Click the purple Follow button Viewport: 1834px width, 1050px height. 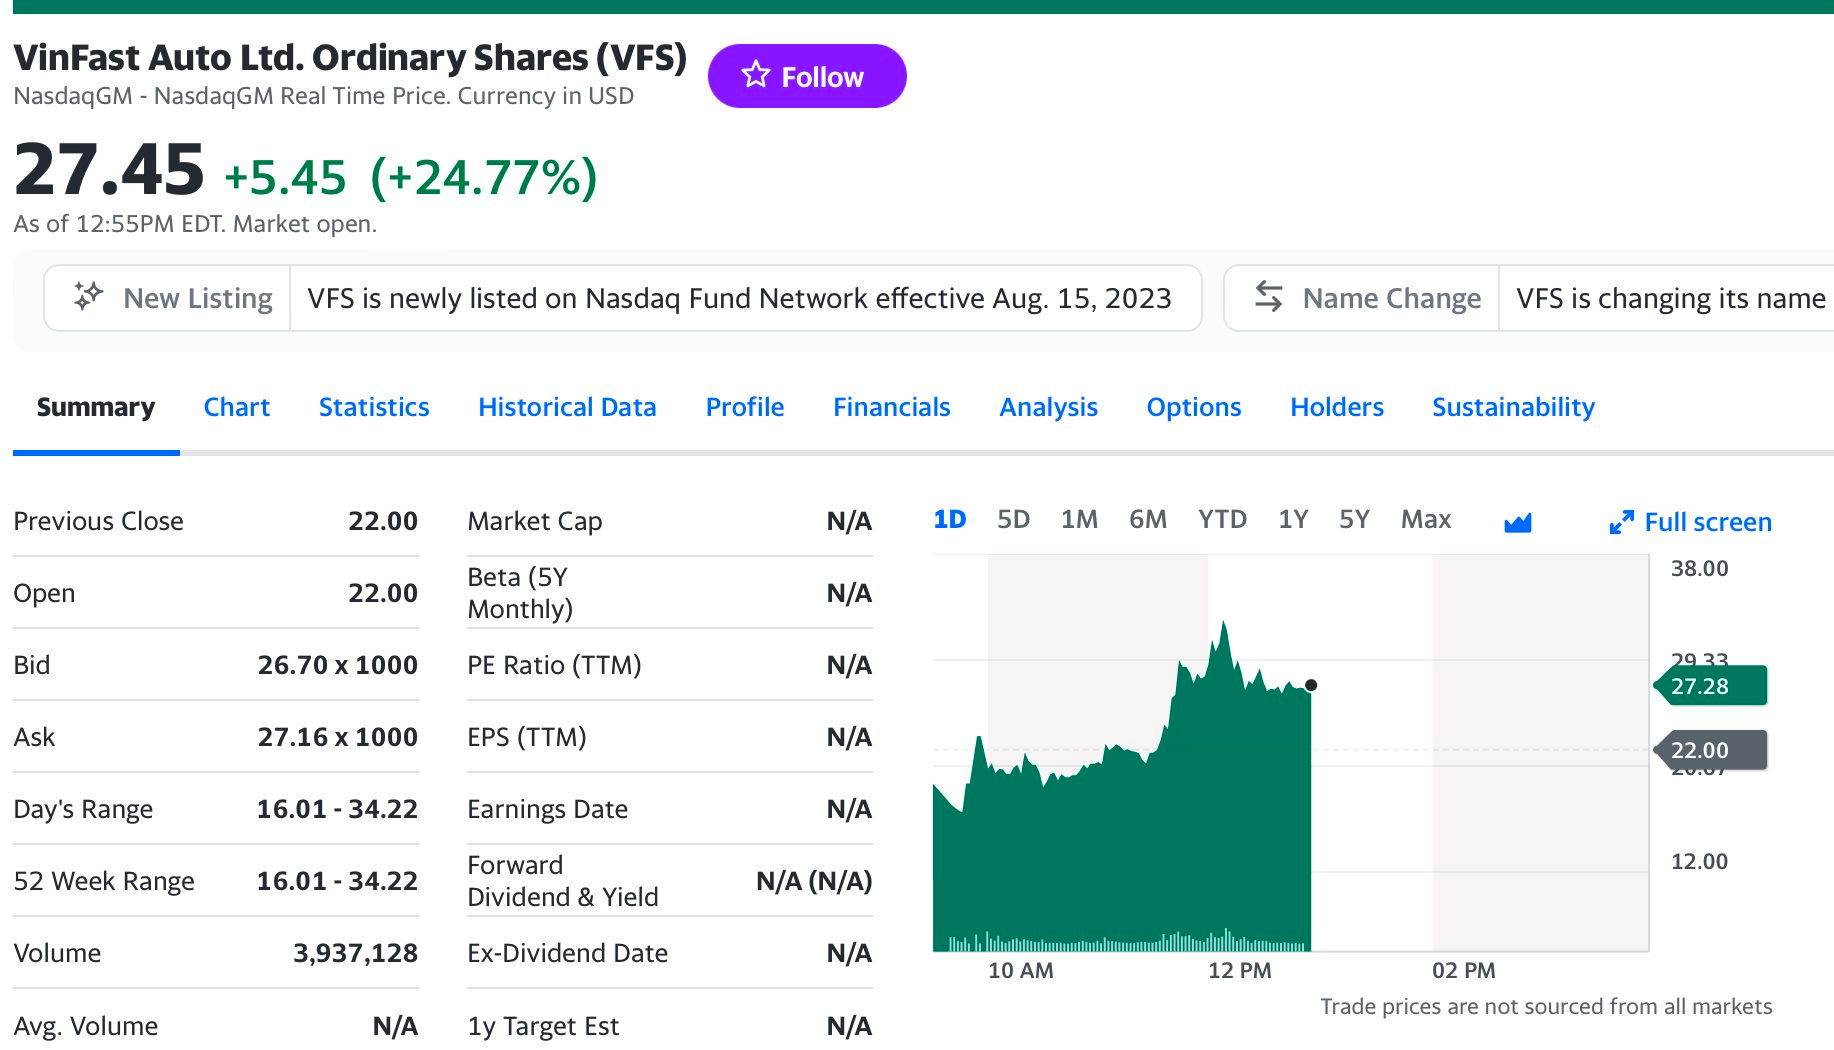(x=807, y=76)
